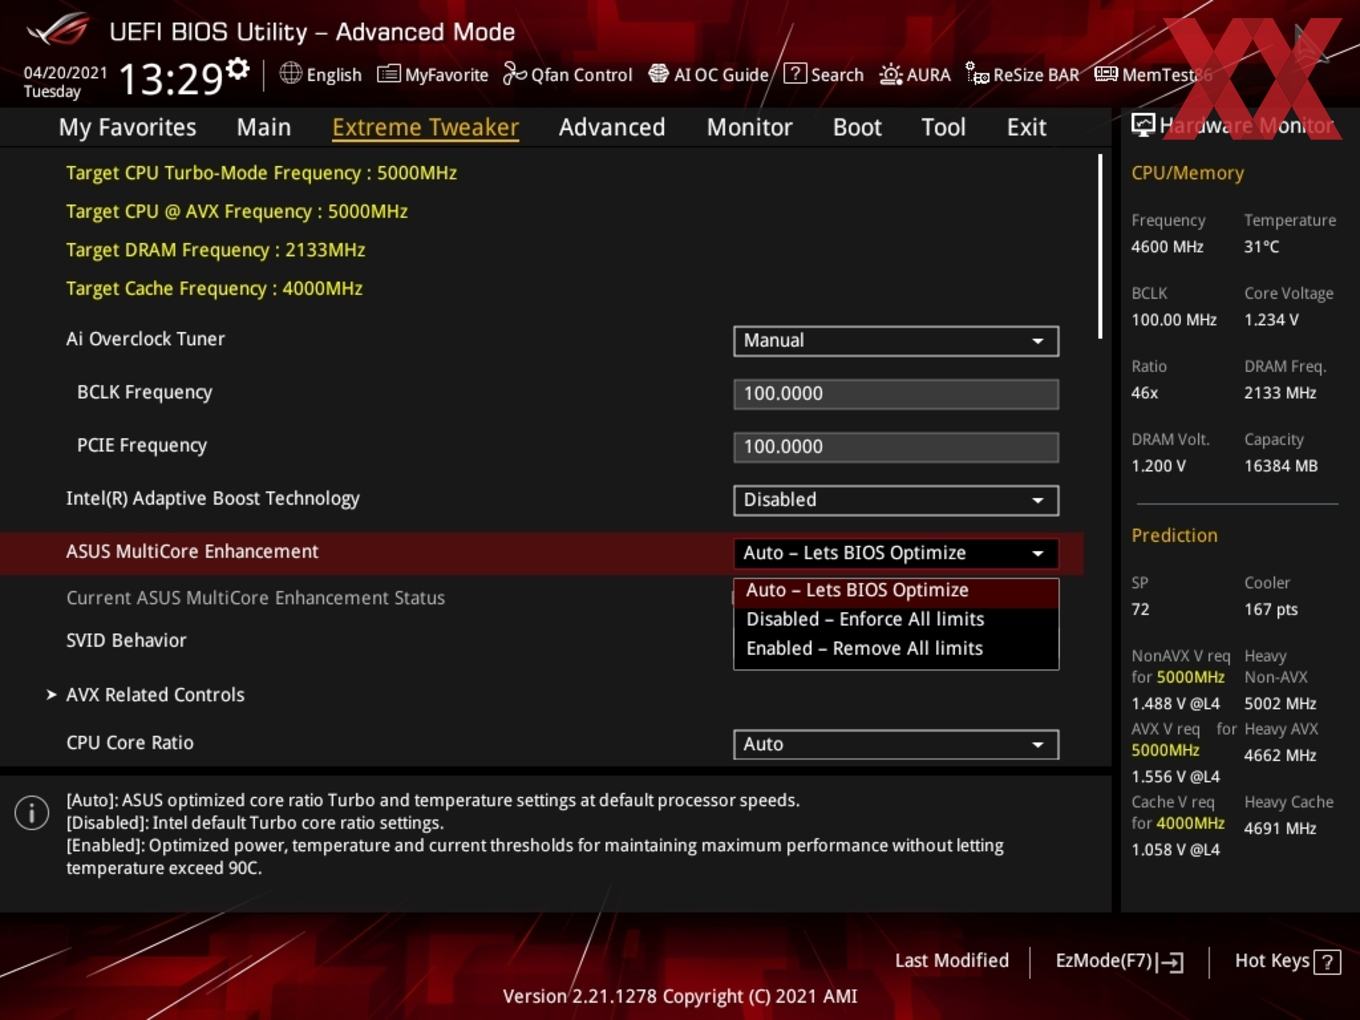Click the Qfan Control label
The width and height of the screenshot is (1360, 1020).
click(x=582, y=74)
